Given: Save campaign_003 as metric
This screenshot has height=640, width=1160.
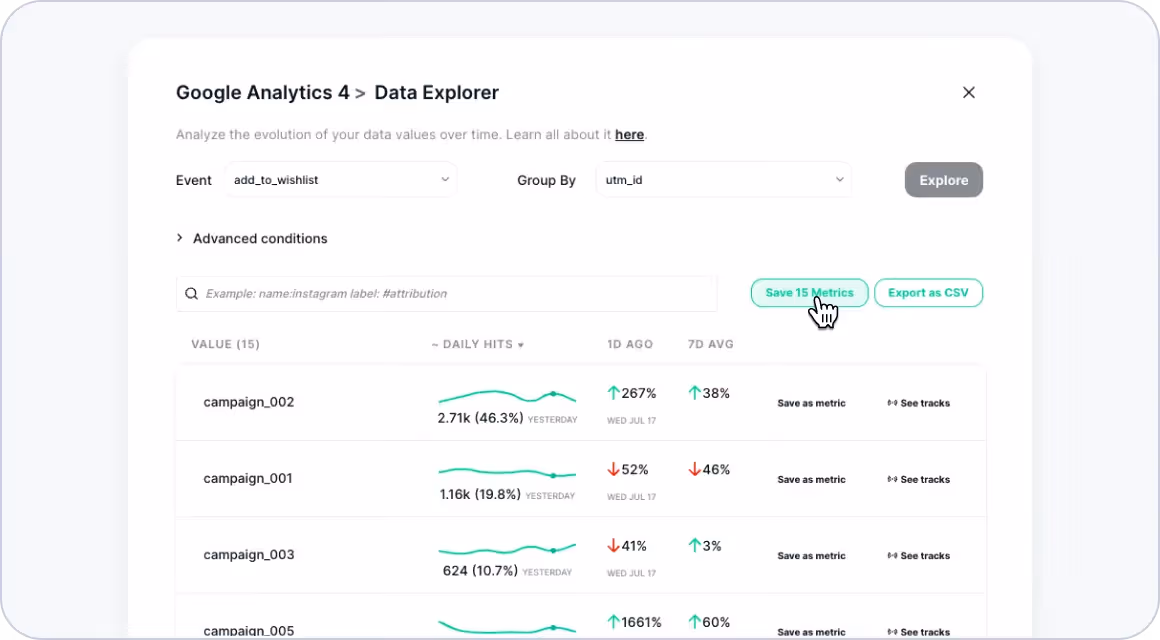Looking at the screenshot, I should (x=811, y=556).
